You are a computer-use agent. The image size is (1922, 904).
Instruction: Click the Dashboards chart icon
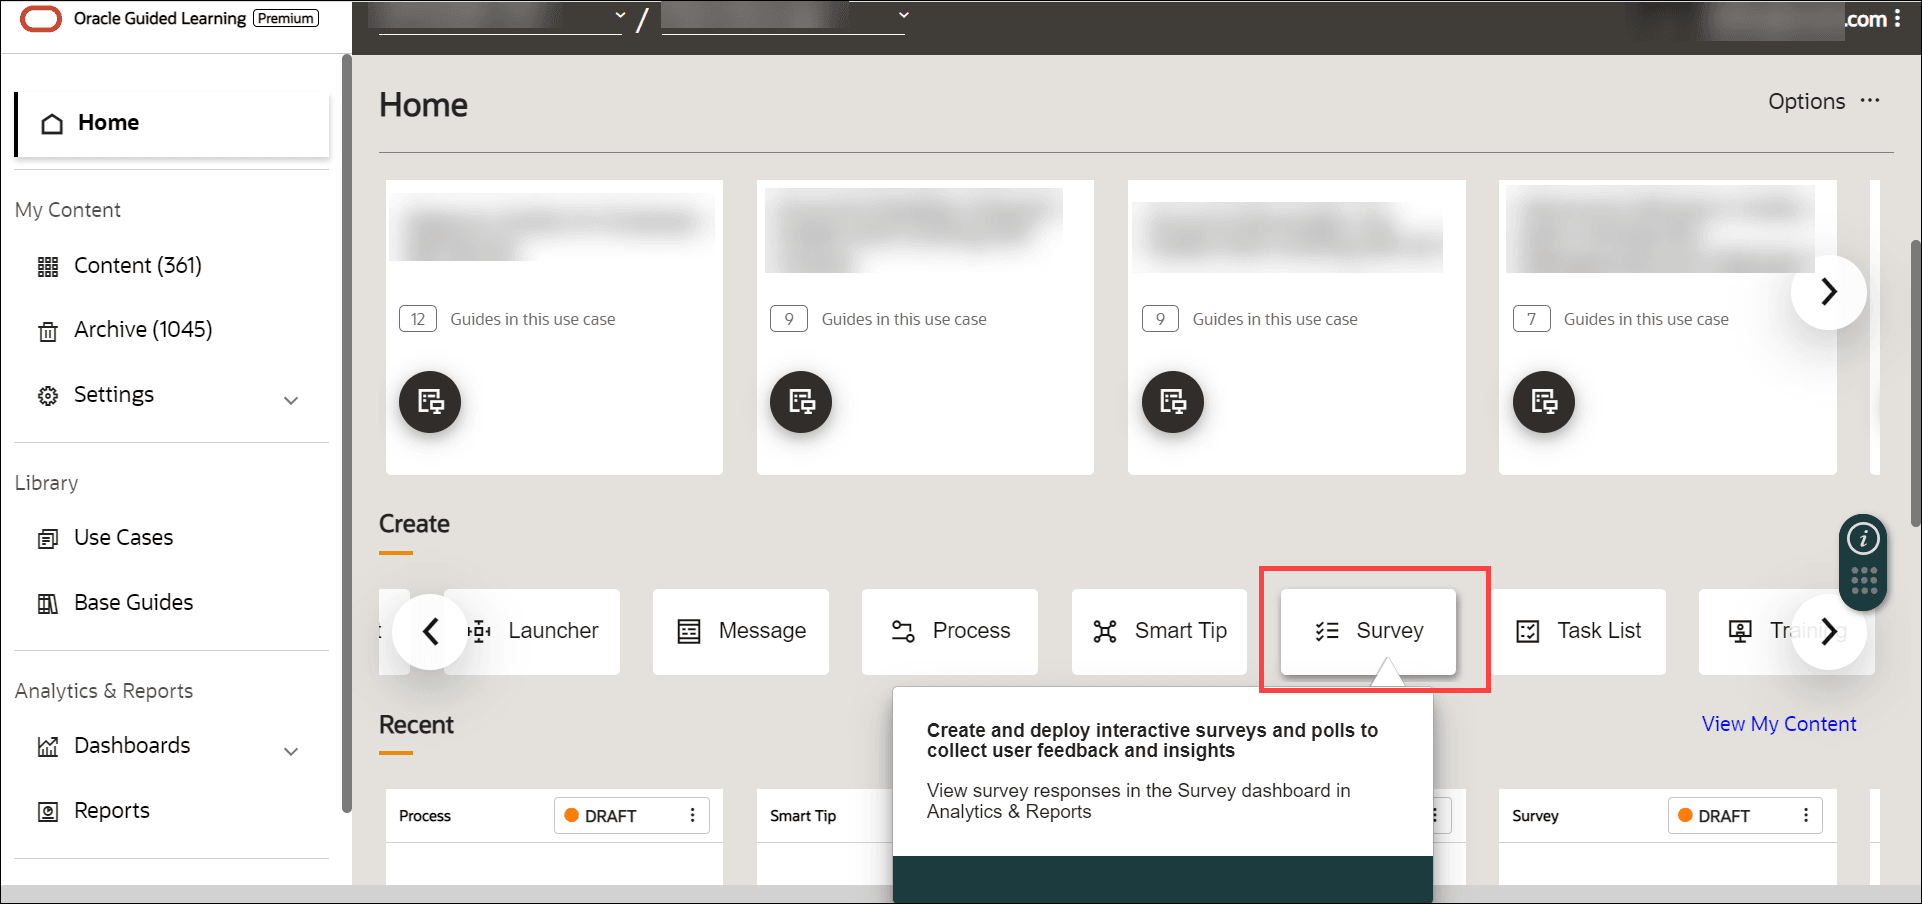click(x=48, y=747)
